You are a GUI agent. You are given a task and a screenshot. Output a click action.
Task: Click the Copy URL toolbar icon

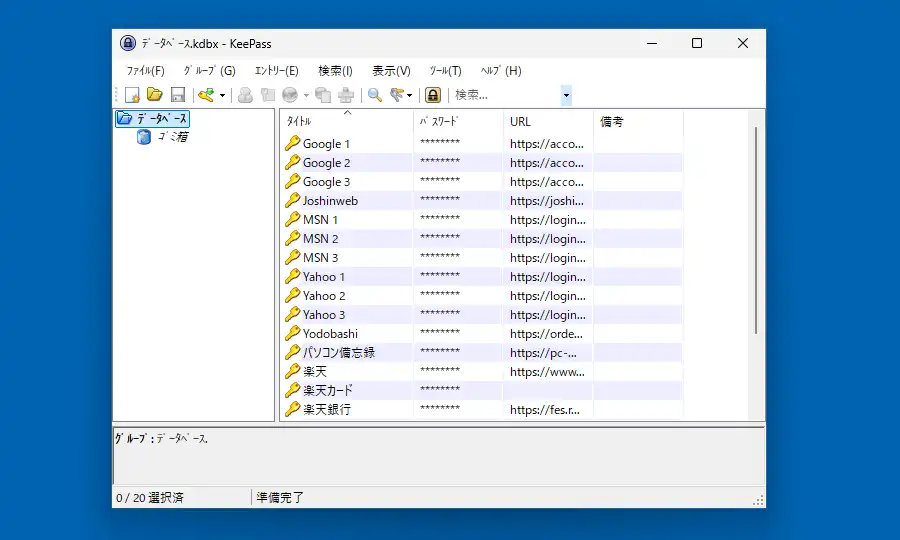(323, 95)
